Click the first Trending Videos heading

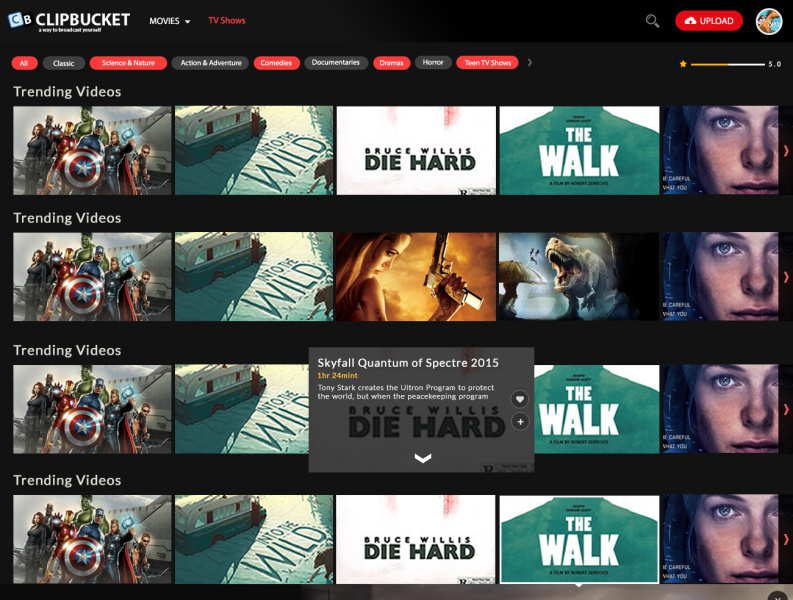click(x=67, y=92)
